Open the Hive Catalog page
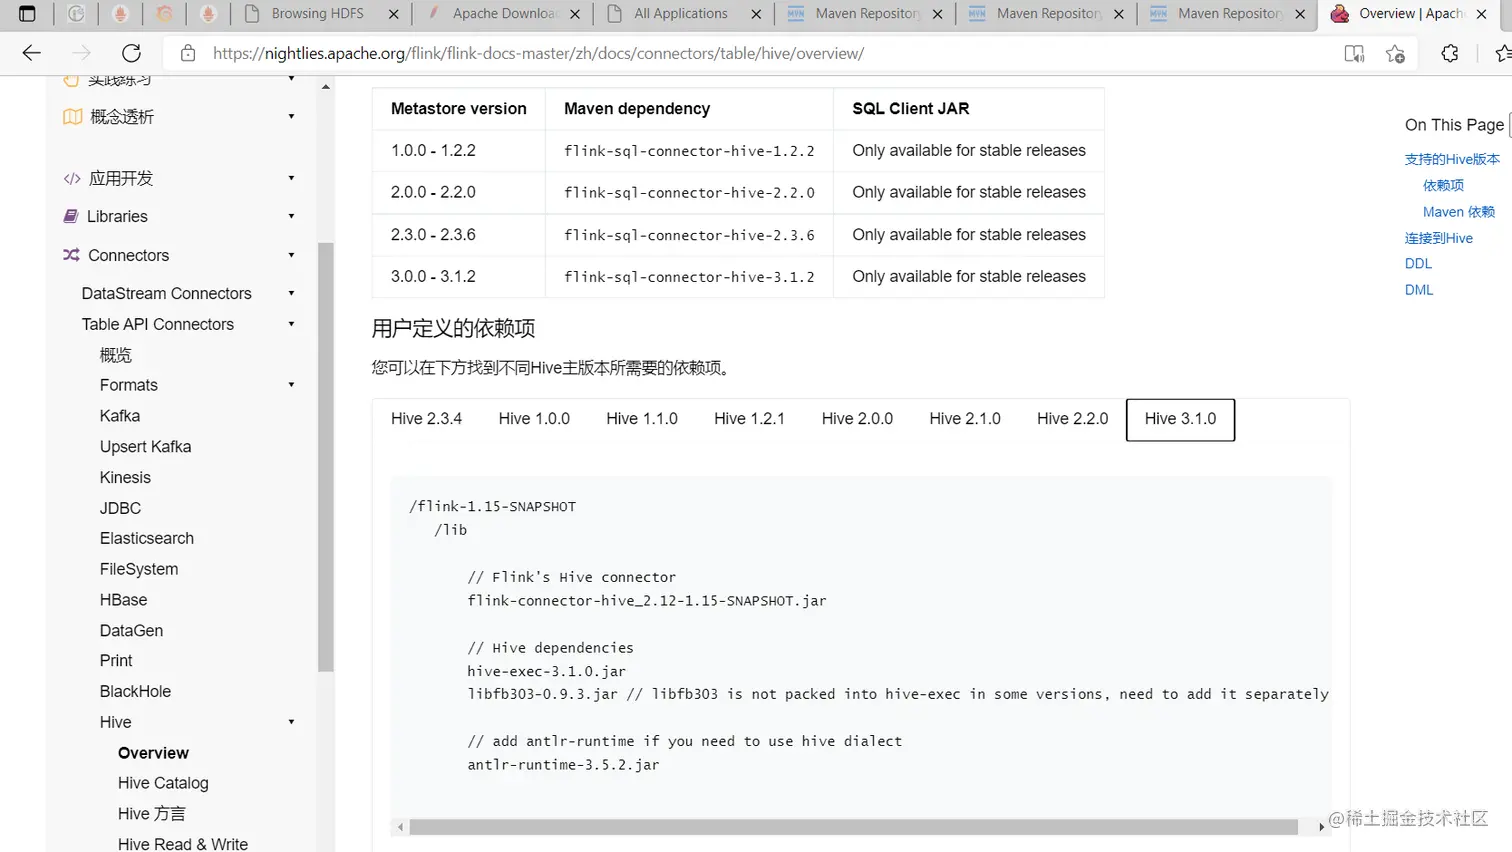1512x852 pixels. point(163,783)
